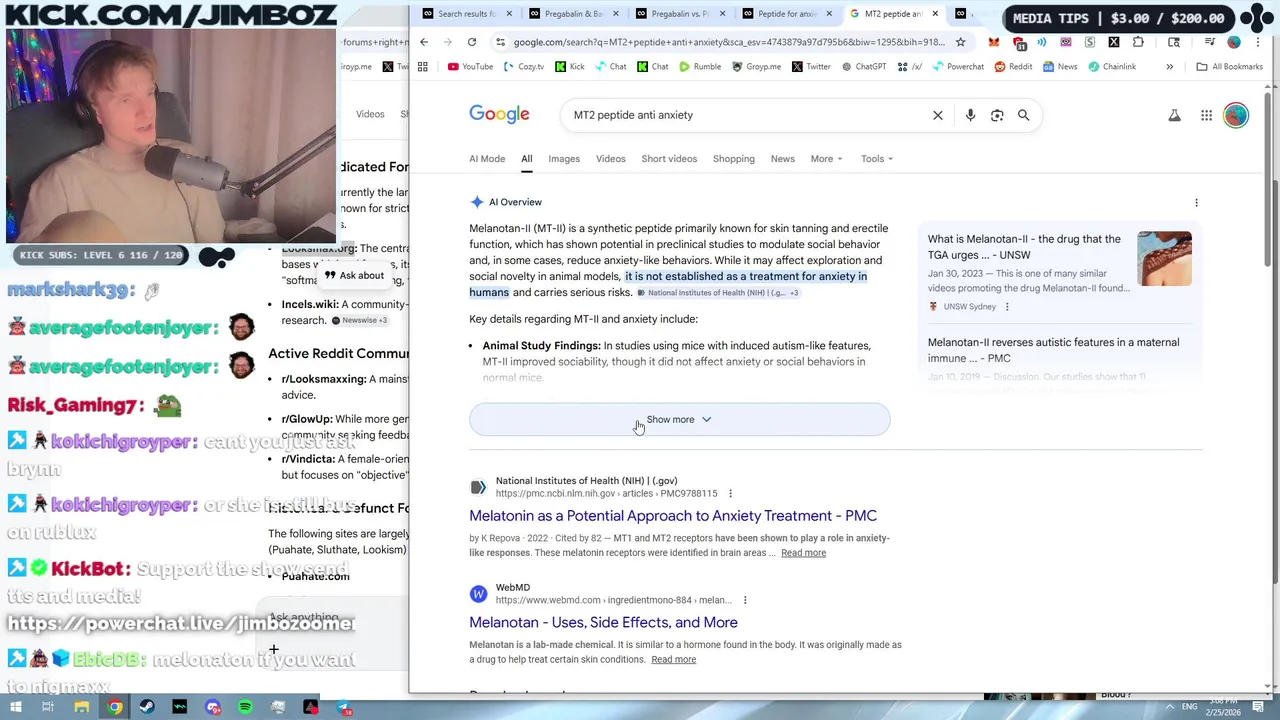Switch to the 'Pregabalin & Ba' browser tab

tap(572, 14)
